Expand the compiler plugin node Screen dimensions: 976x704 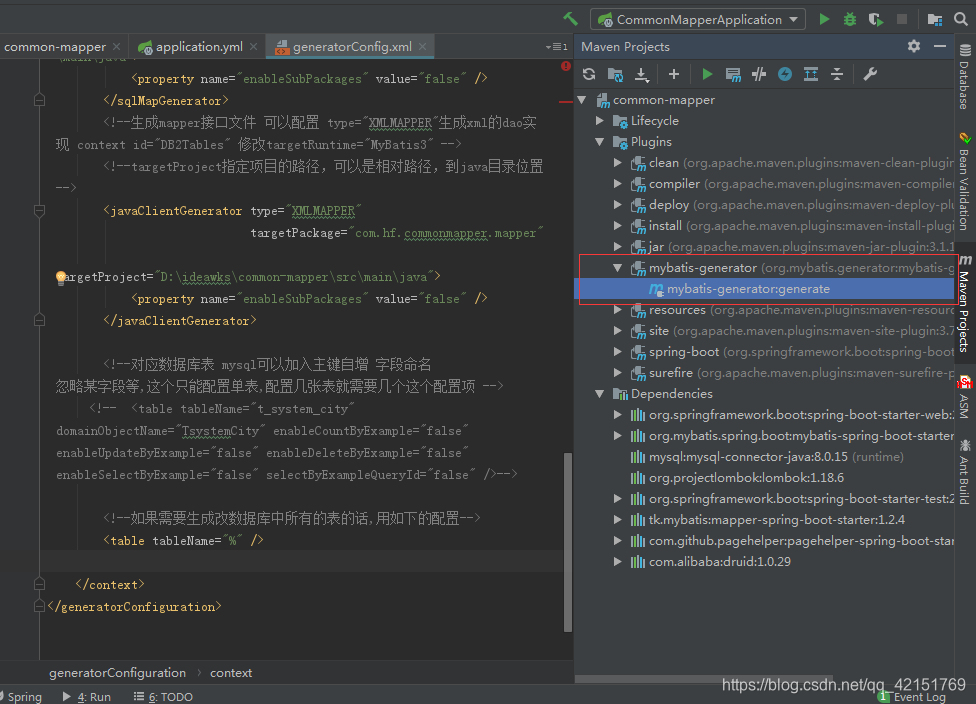tap(617, 184)
